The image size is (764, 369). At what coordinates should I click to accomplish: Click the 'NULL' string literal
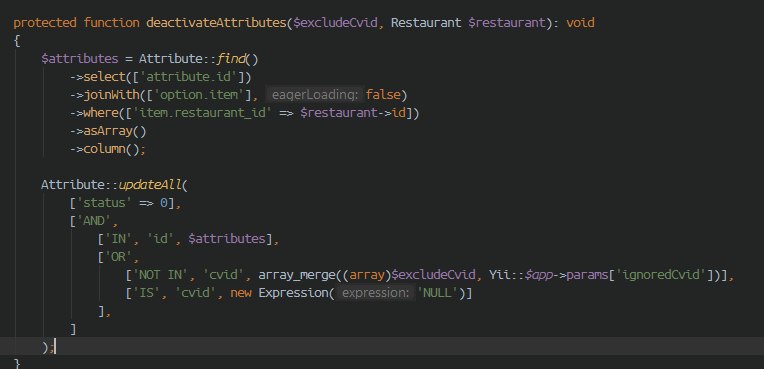pos(438,293)
